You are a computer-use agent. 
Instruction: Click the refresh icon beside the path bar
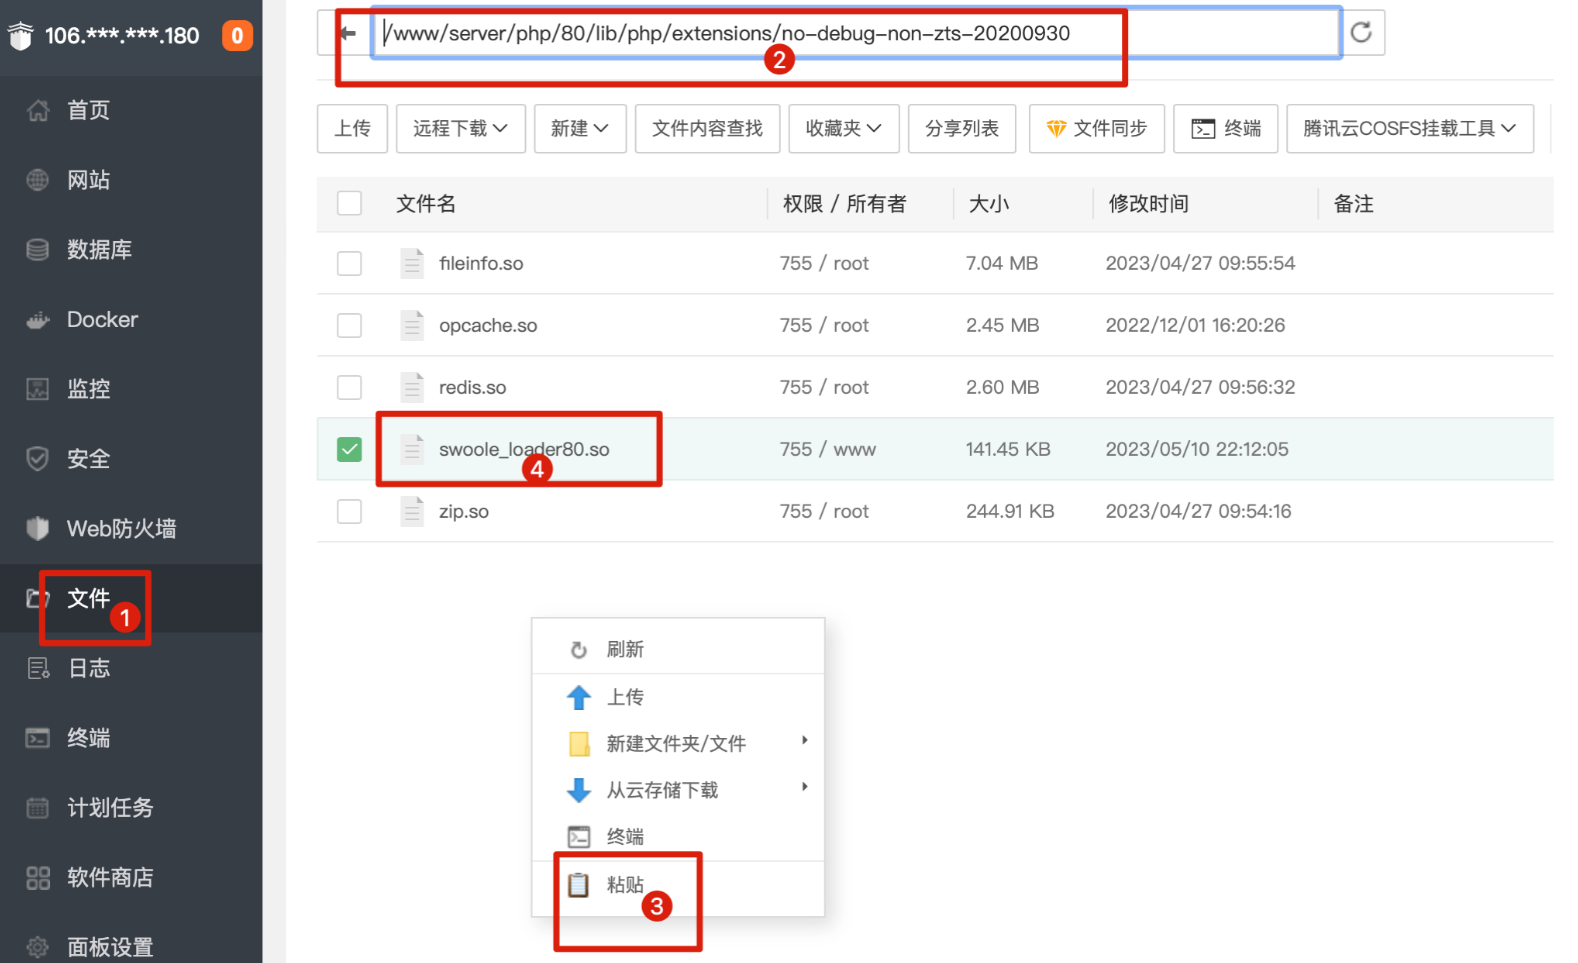[1361, 33]
